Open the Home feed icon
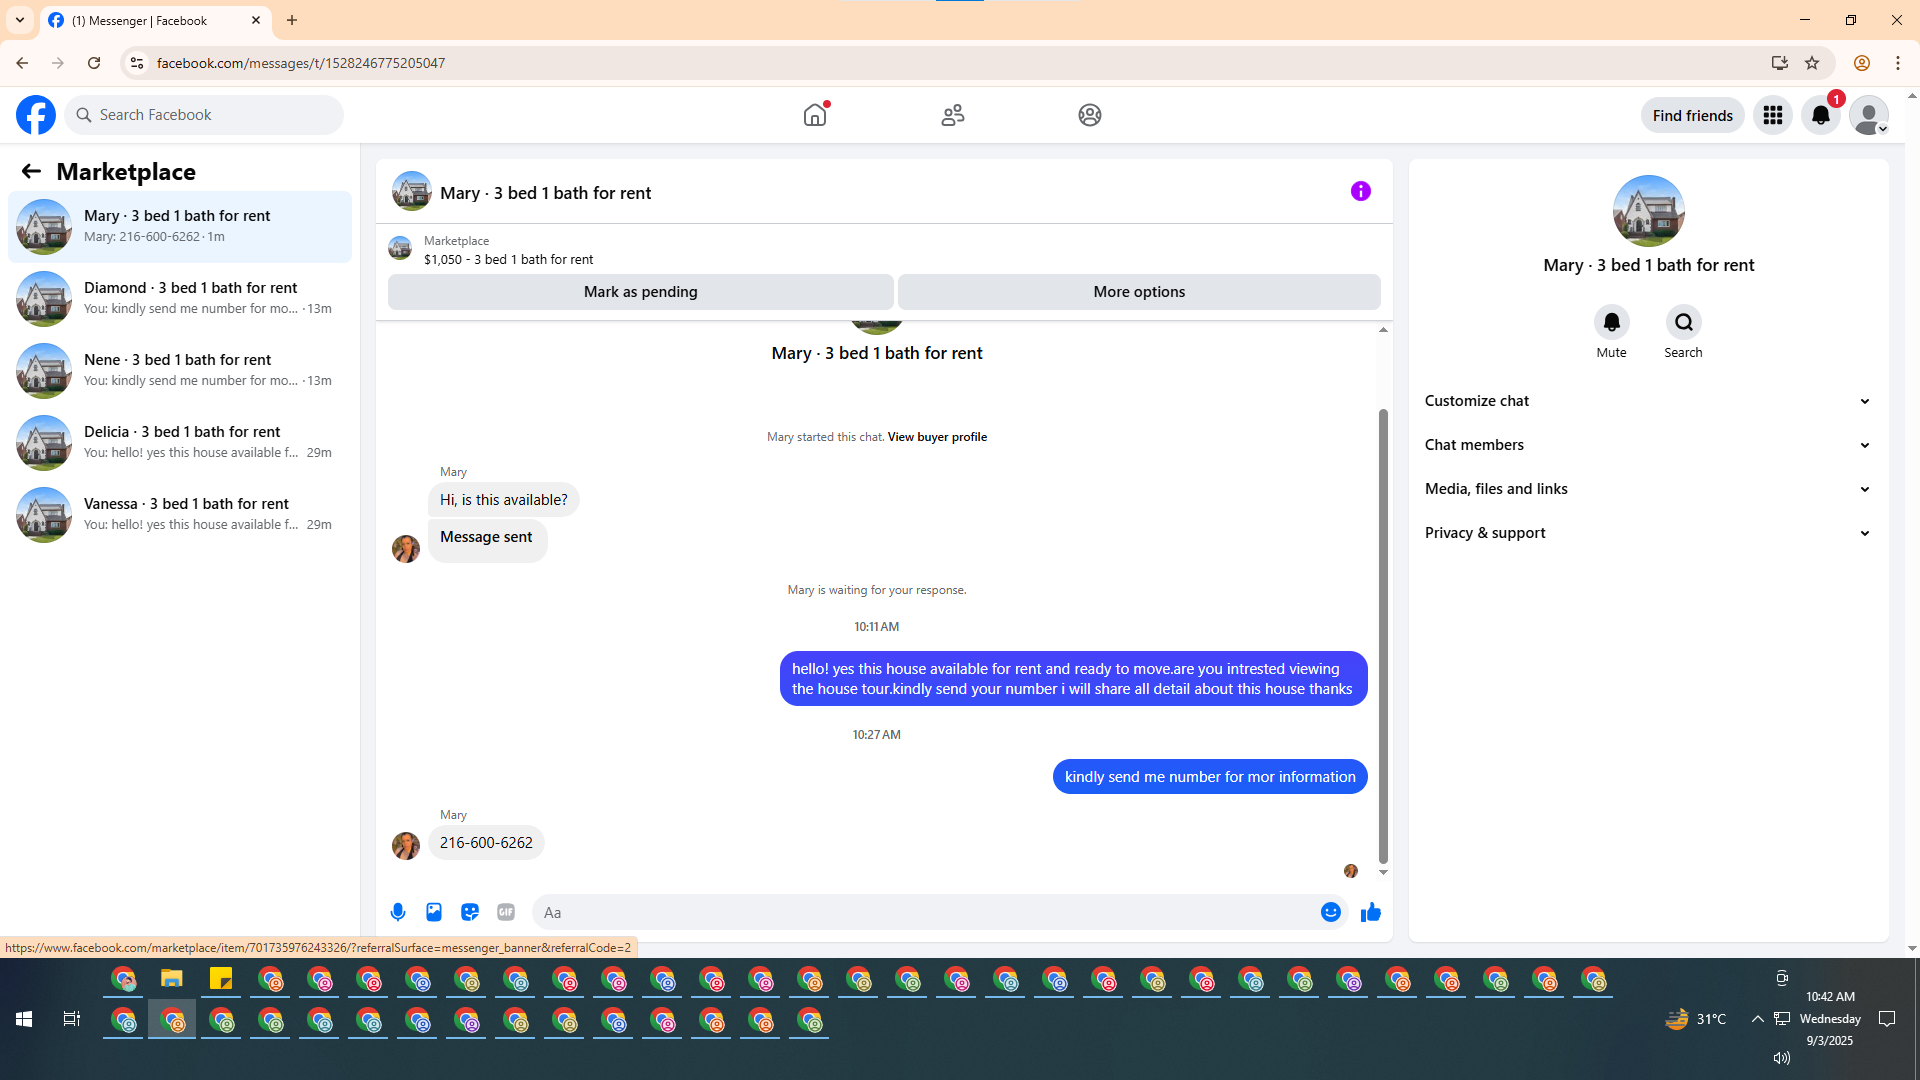 [x=815, y=115]
